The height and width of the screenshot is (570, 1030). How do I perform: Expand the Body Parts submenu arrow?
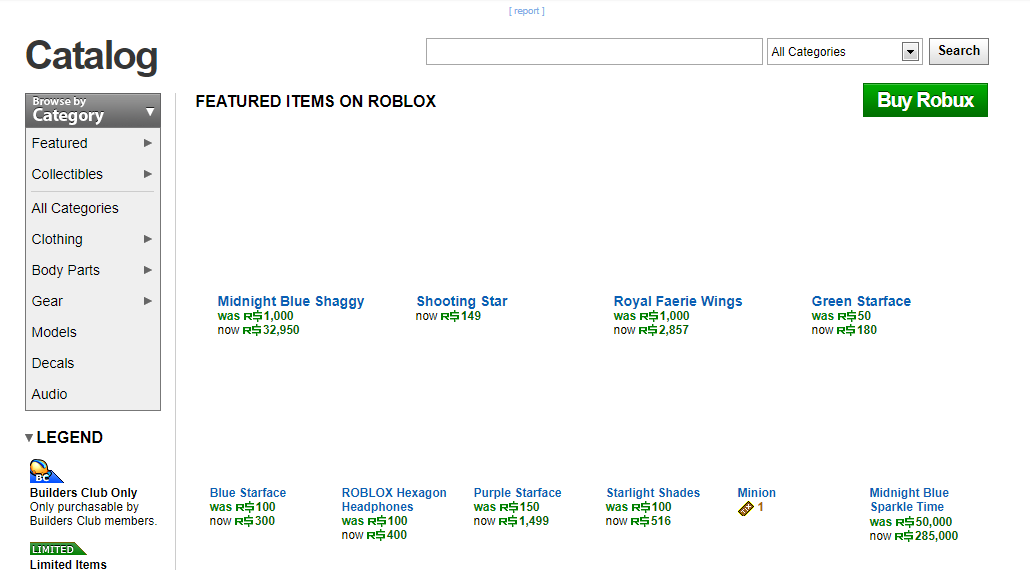pos(148,270)
